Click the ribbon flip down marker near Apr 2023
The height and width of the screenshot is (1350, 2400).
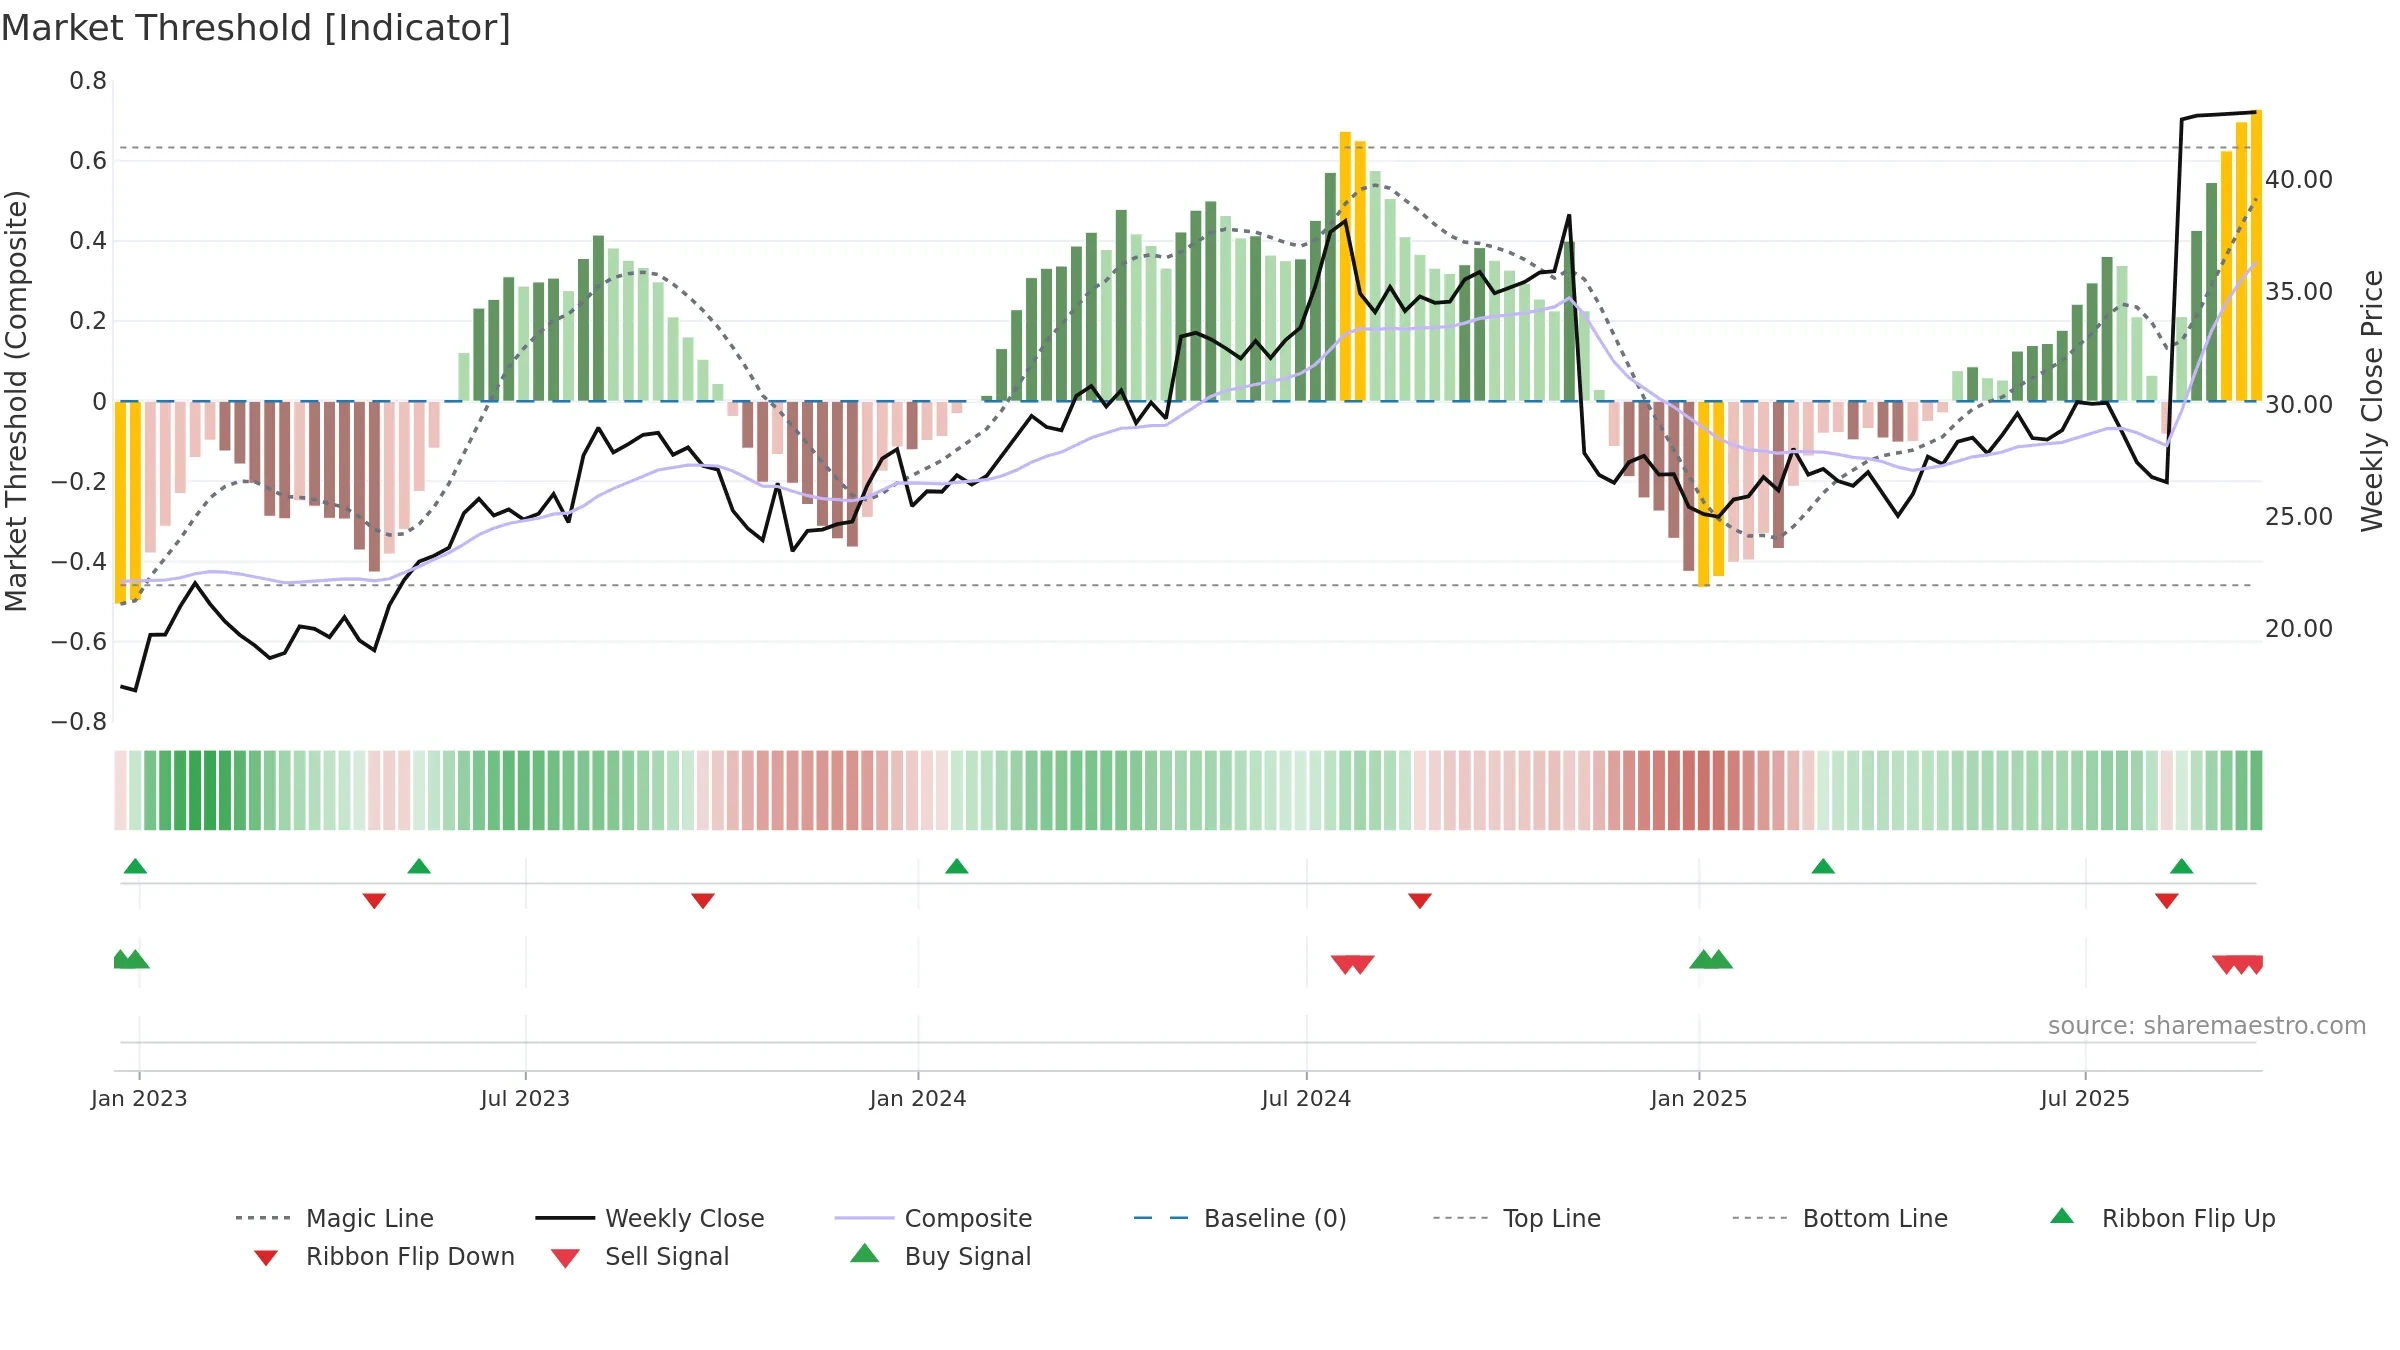[374, 901]
